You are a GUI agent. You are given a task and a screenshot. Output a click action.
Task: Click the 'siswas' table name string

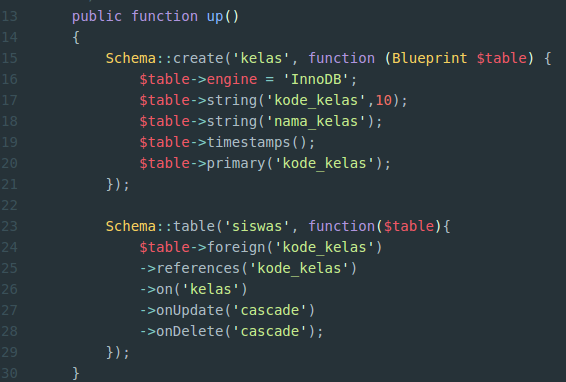point(257,226)
